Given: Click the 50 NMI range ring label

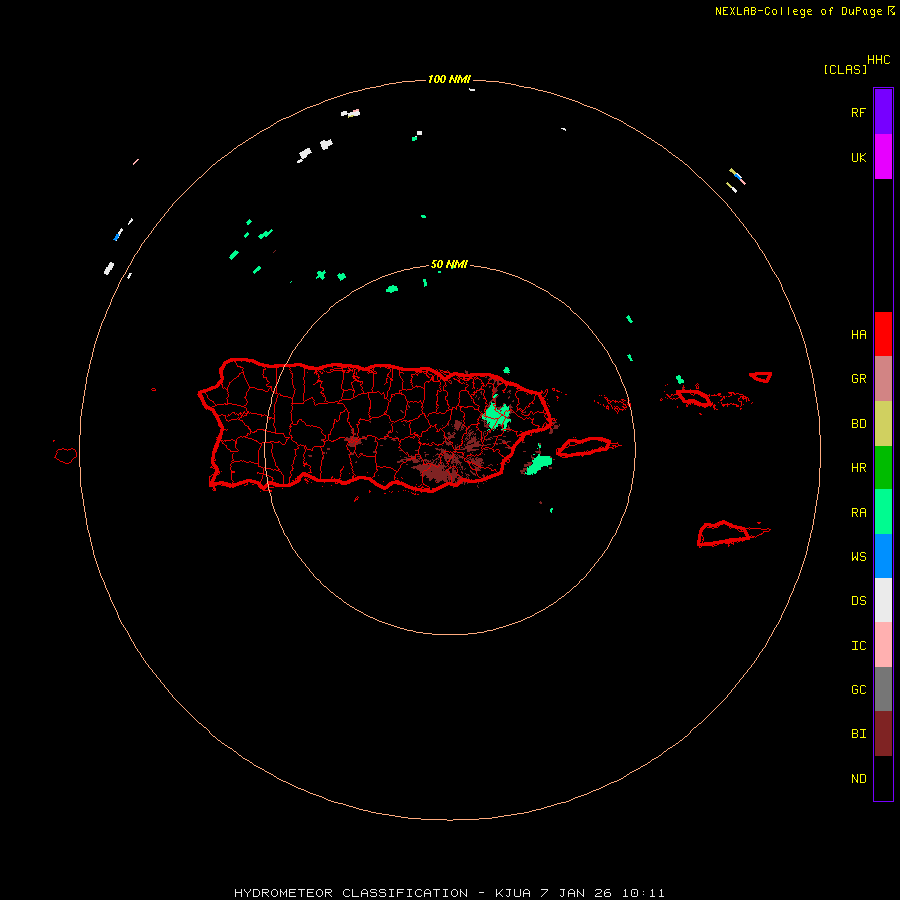Looking at the screenshot, I should tap(449, 264).
